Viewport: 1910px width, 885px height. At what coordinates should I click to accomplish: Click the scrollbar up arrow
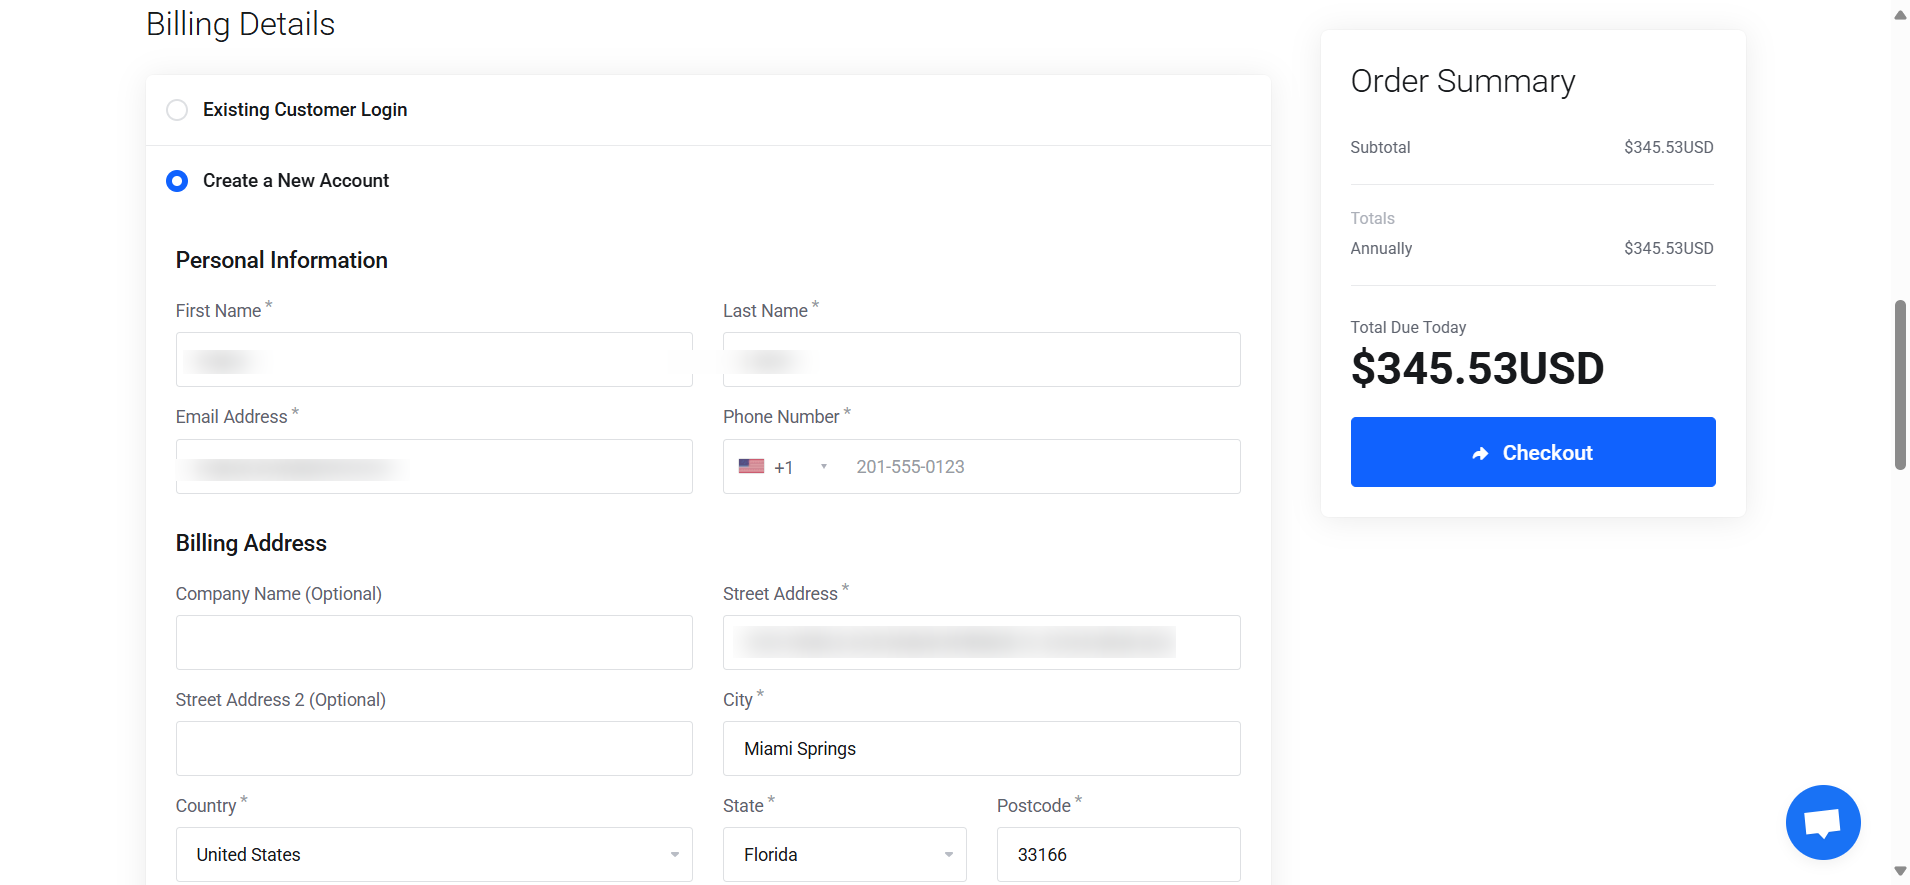[x=1900, y=15]
